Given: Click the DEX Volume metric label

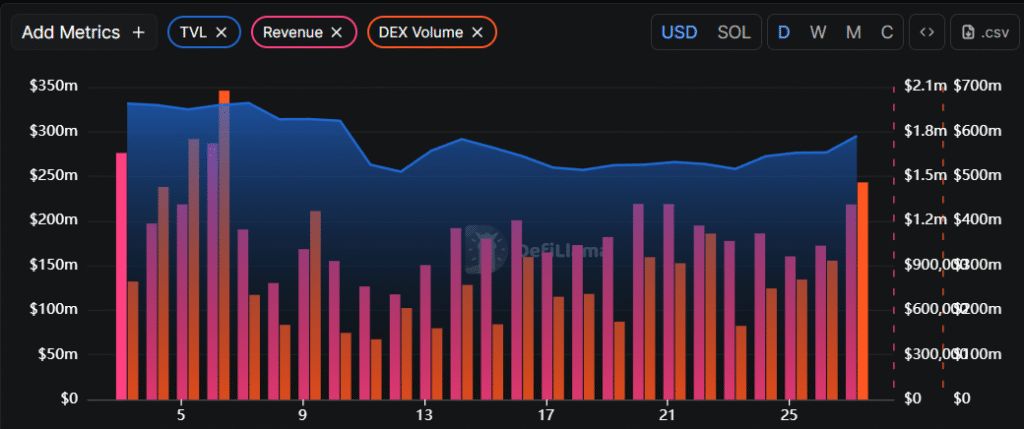Looking at the screenshot, I should click(420, 32).
